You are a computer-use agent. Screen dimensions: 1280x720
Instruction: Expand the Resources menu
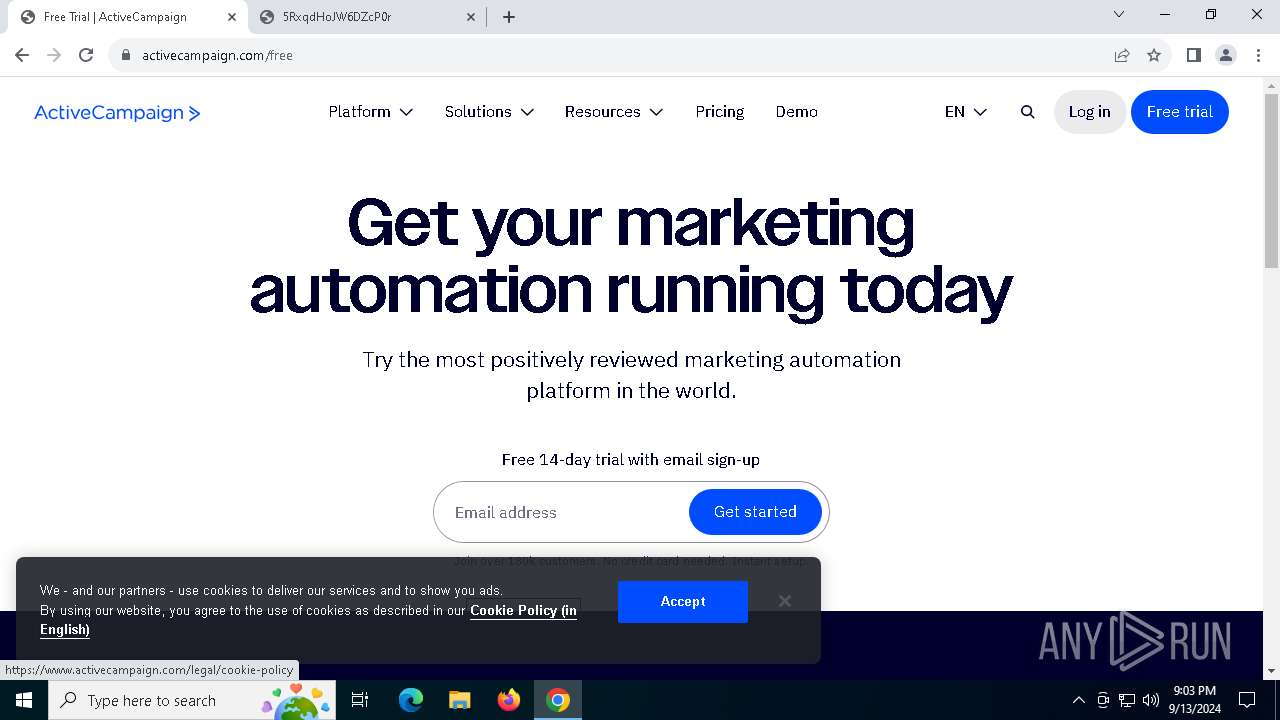[614, 112]
